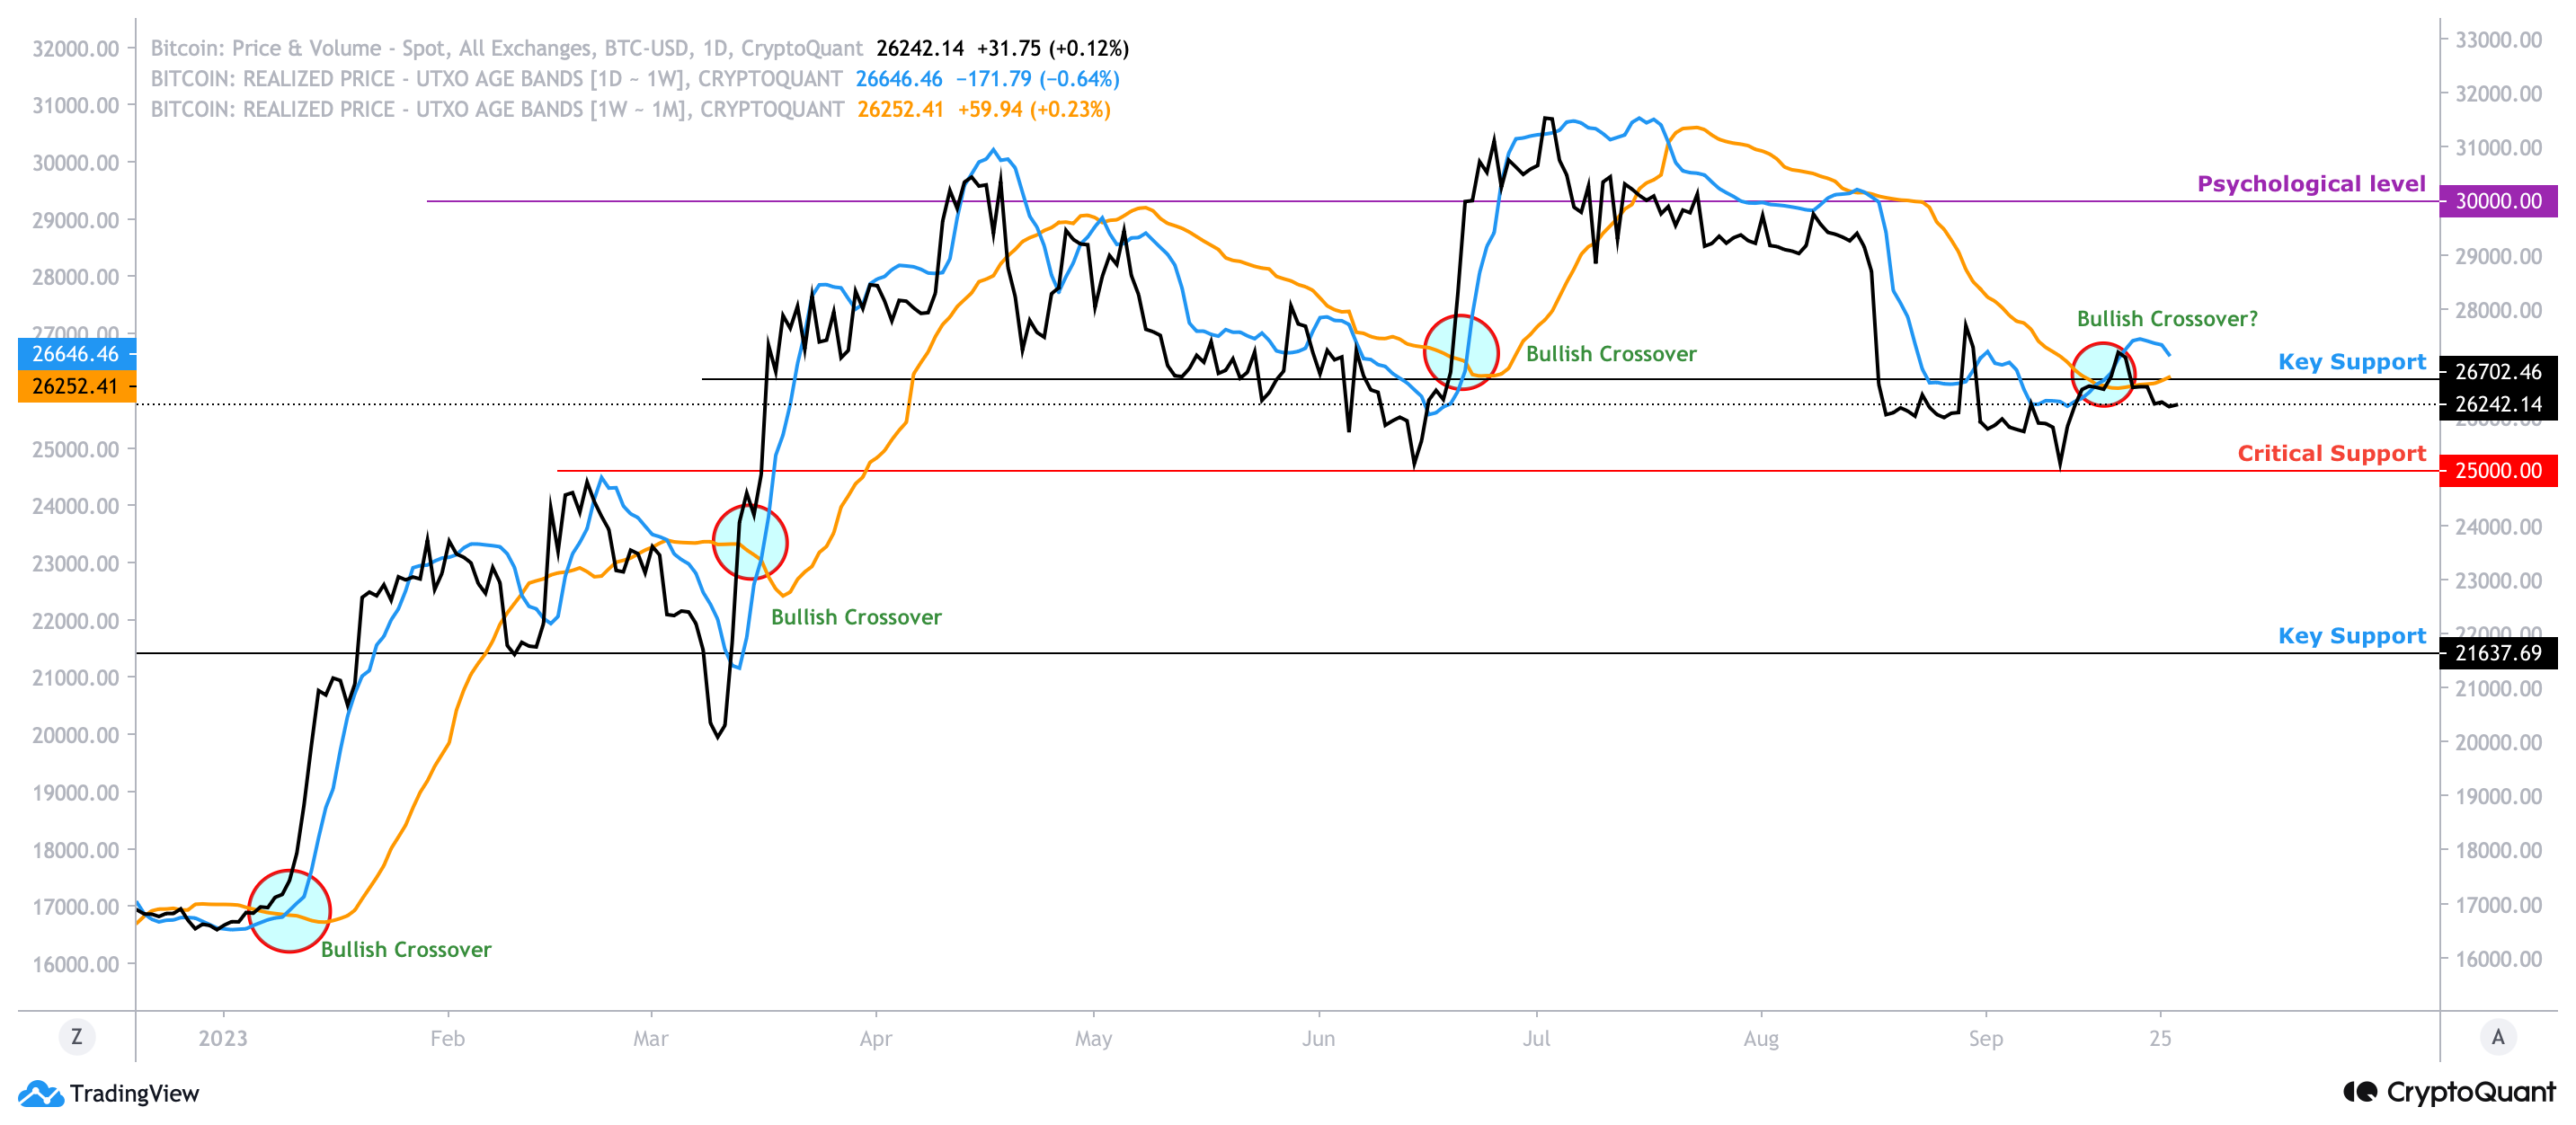Click the September Bullish Crossover? circle marker
This screenshot has height=1125, width=2576.
[2103, 374]
